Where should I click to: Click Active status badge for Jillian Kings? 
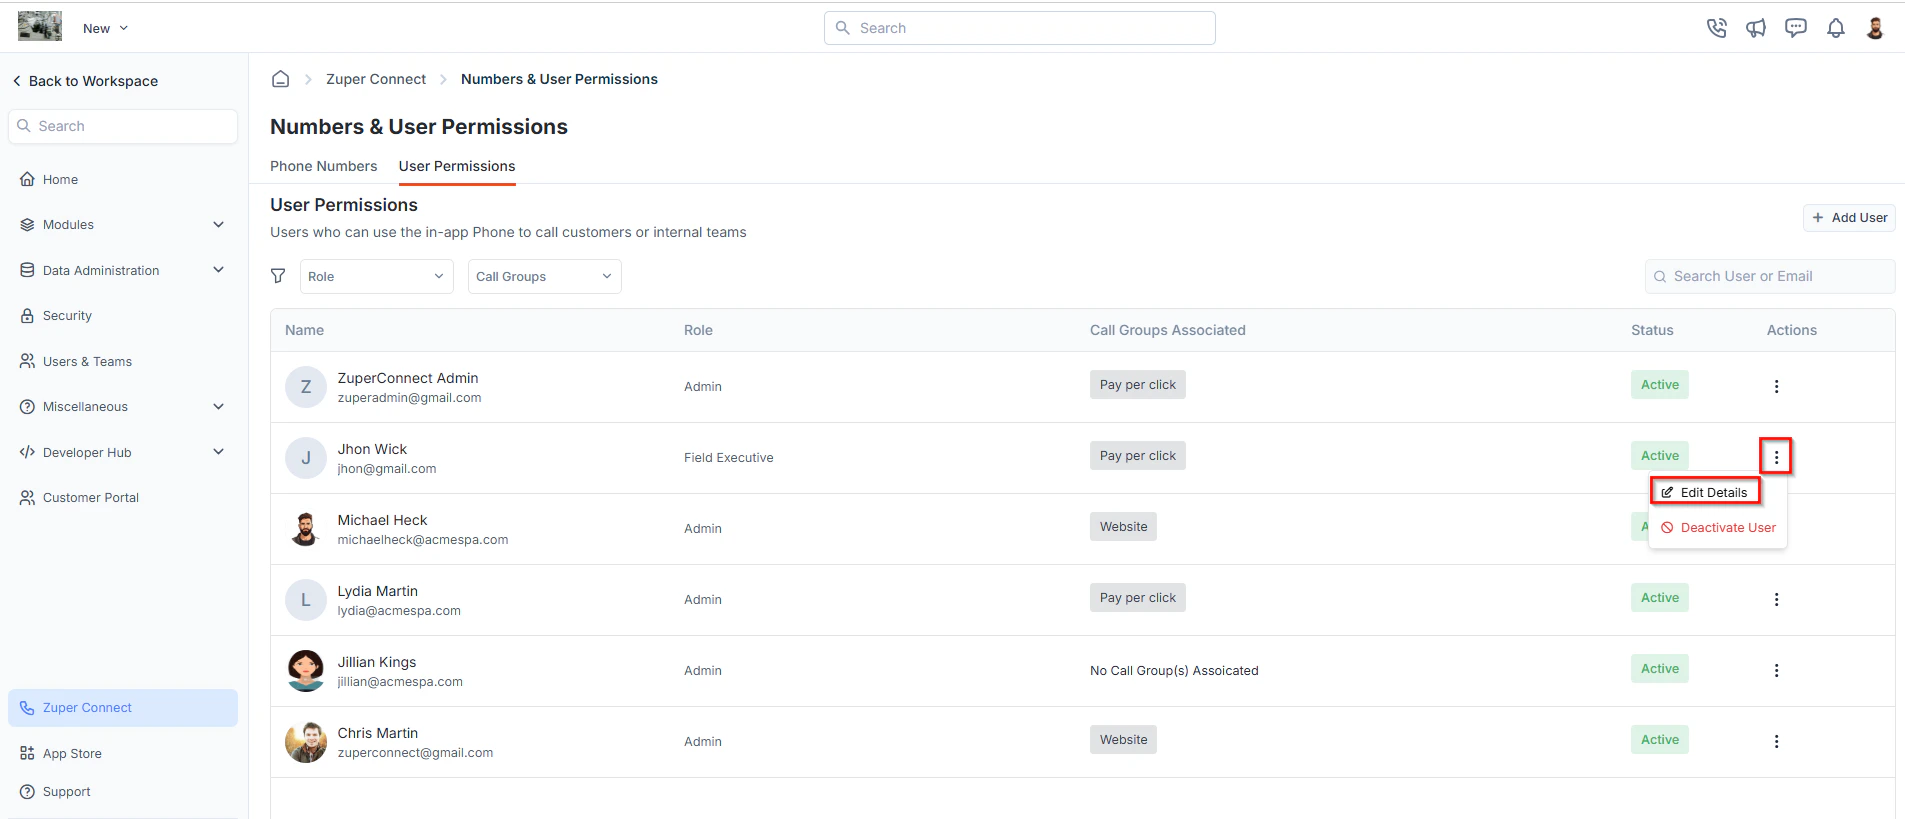coord(1660,669)
